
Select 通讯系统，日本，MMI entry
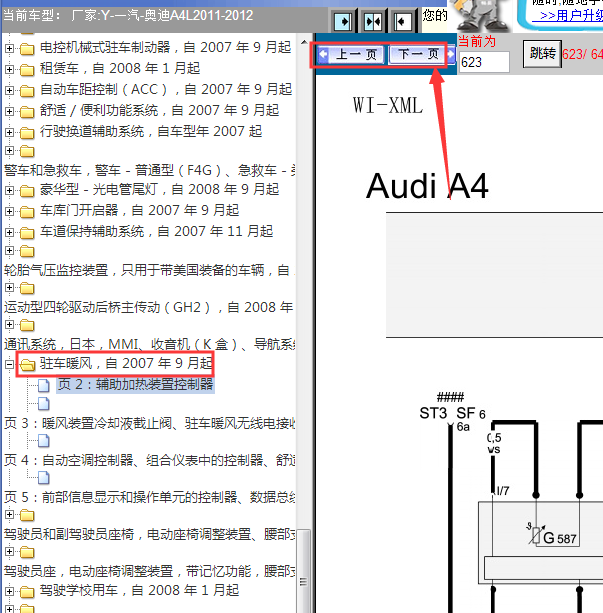(x=150, y=344)
